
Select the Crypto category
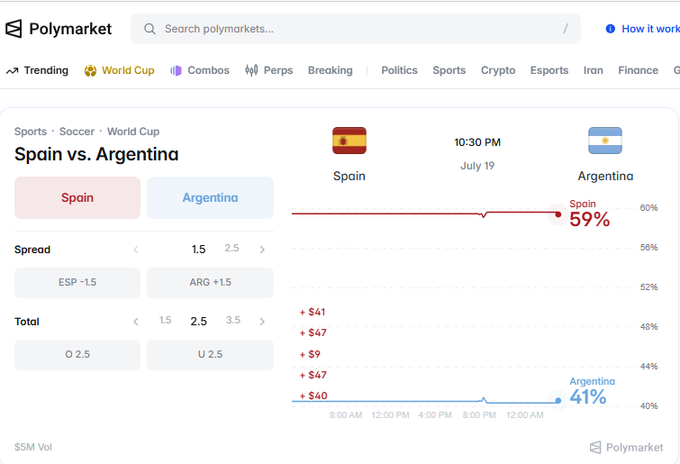point(498,70)
